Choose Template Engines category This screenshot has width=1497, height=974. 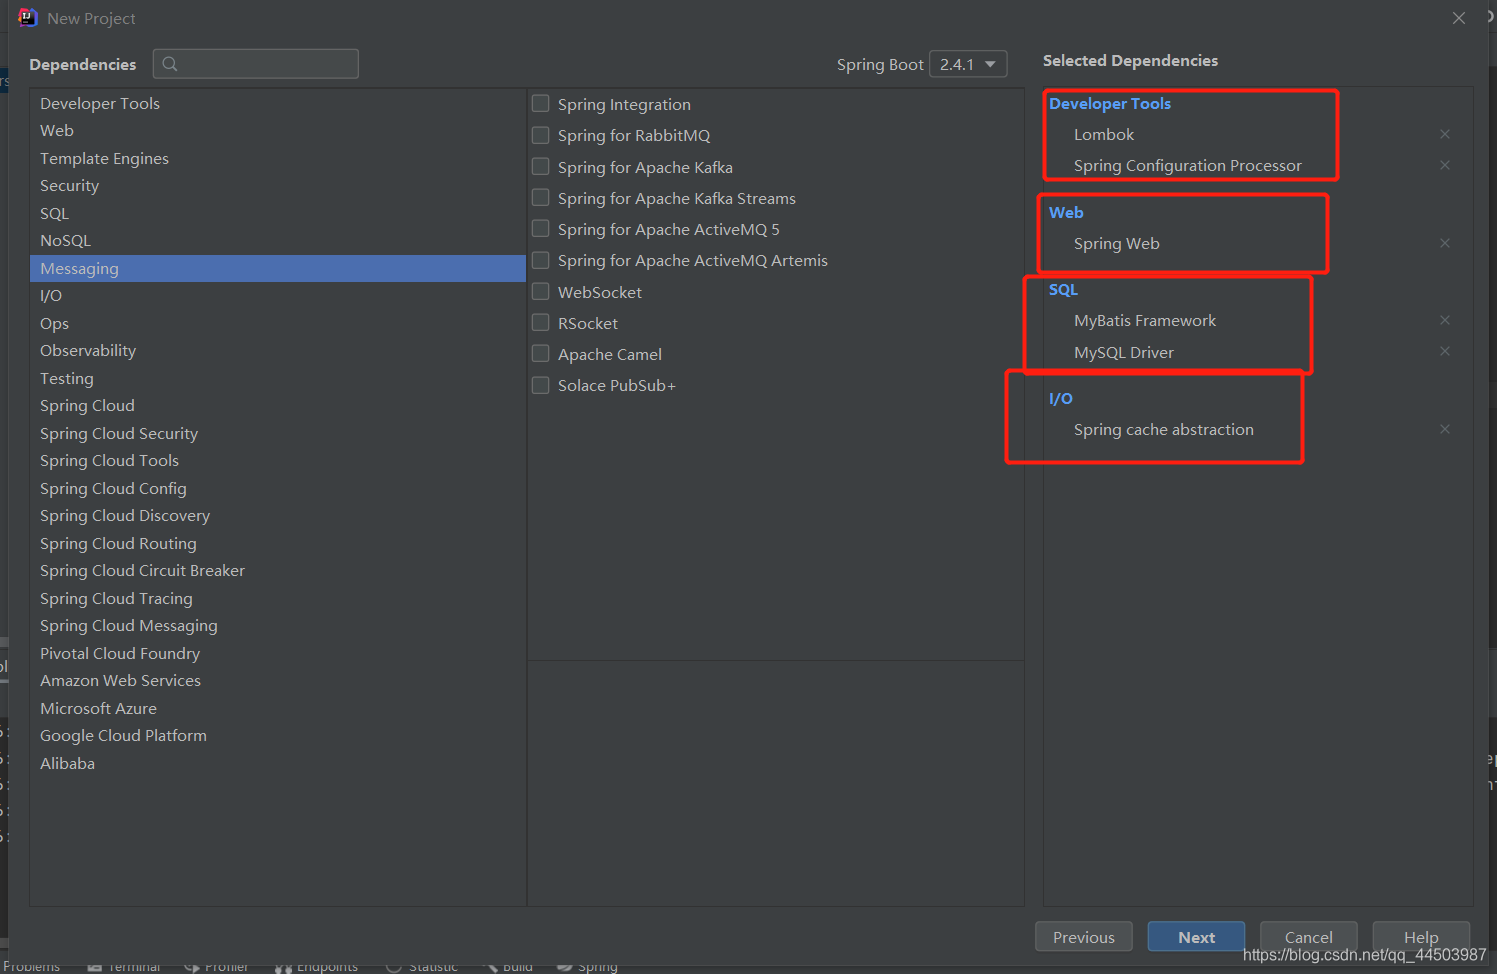pyautogui.click(x=278, y=158)
